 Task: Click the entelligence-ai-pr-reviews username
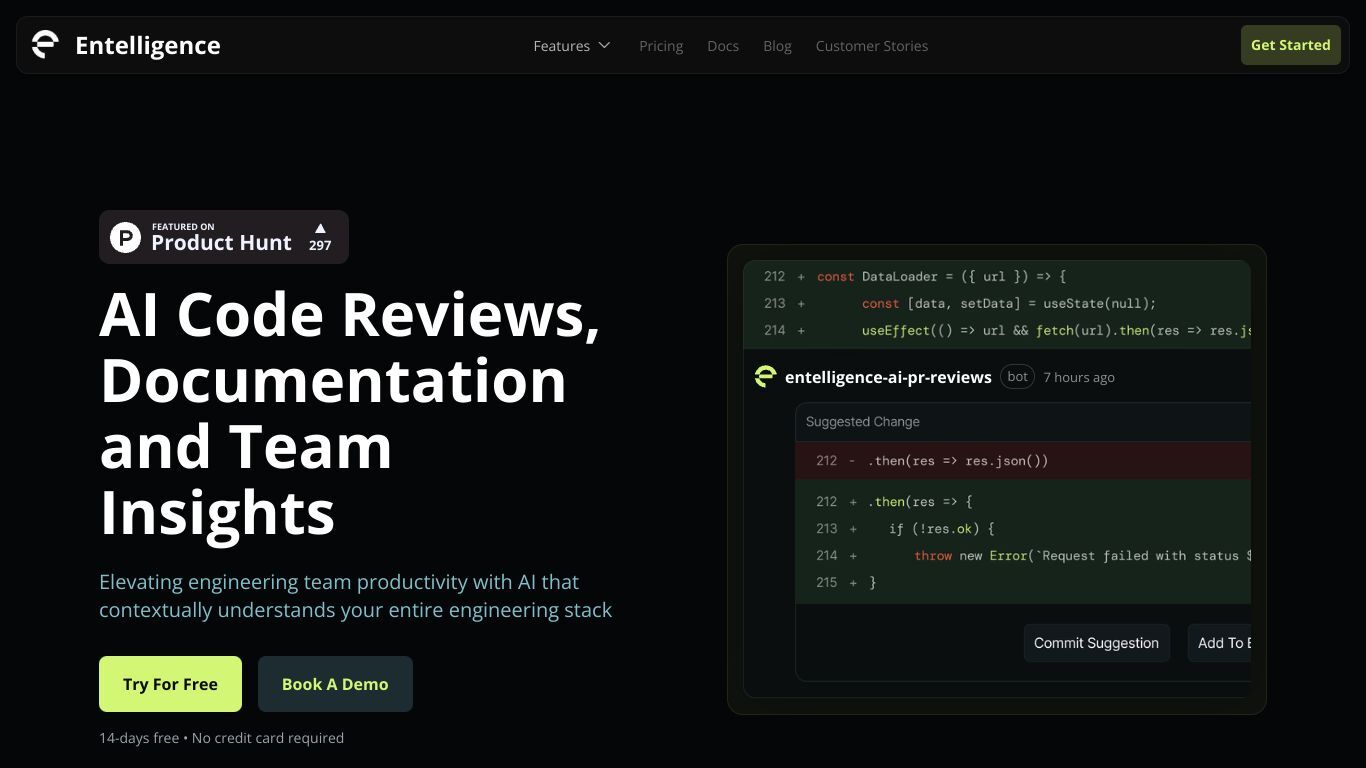888,377
